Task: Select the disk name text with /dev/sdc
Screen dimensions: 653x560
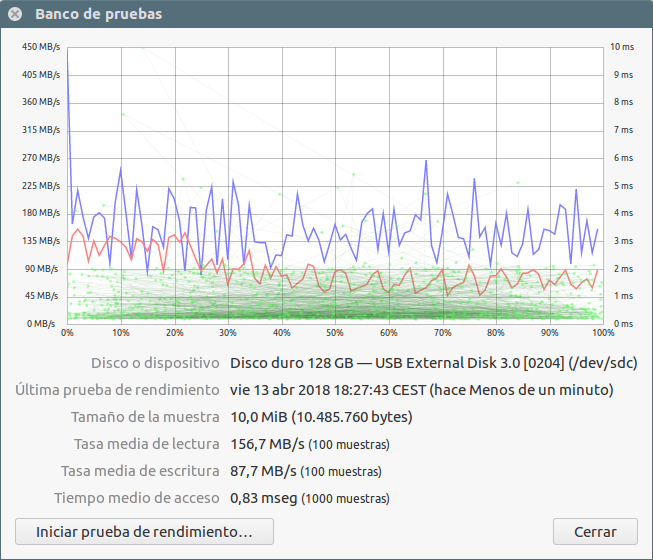Action: [433, 362]
